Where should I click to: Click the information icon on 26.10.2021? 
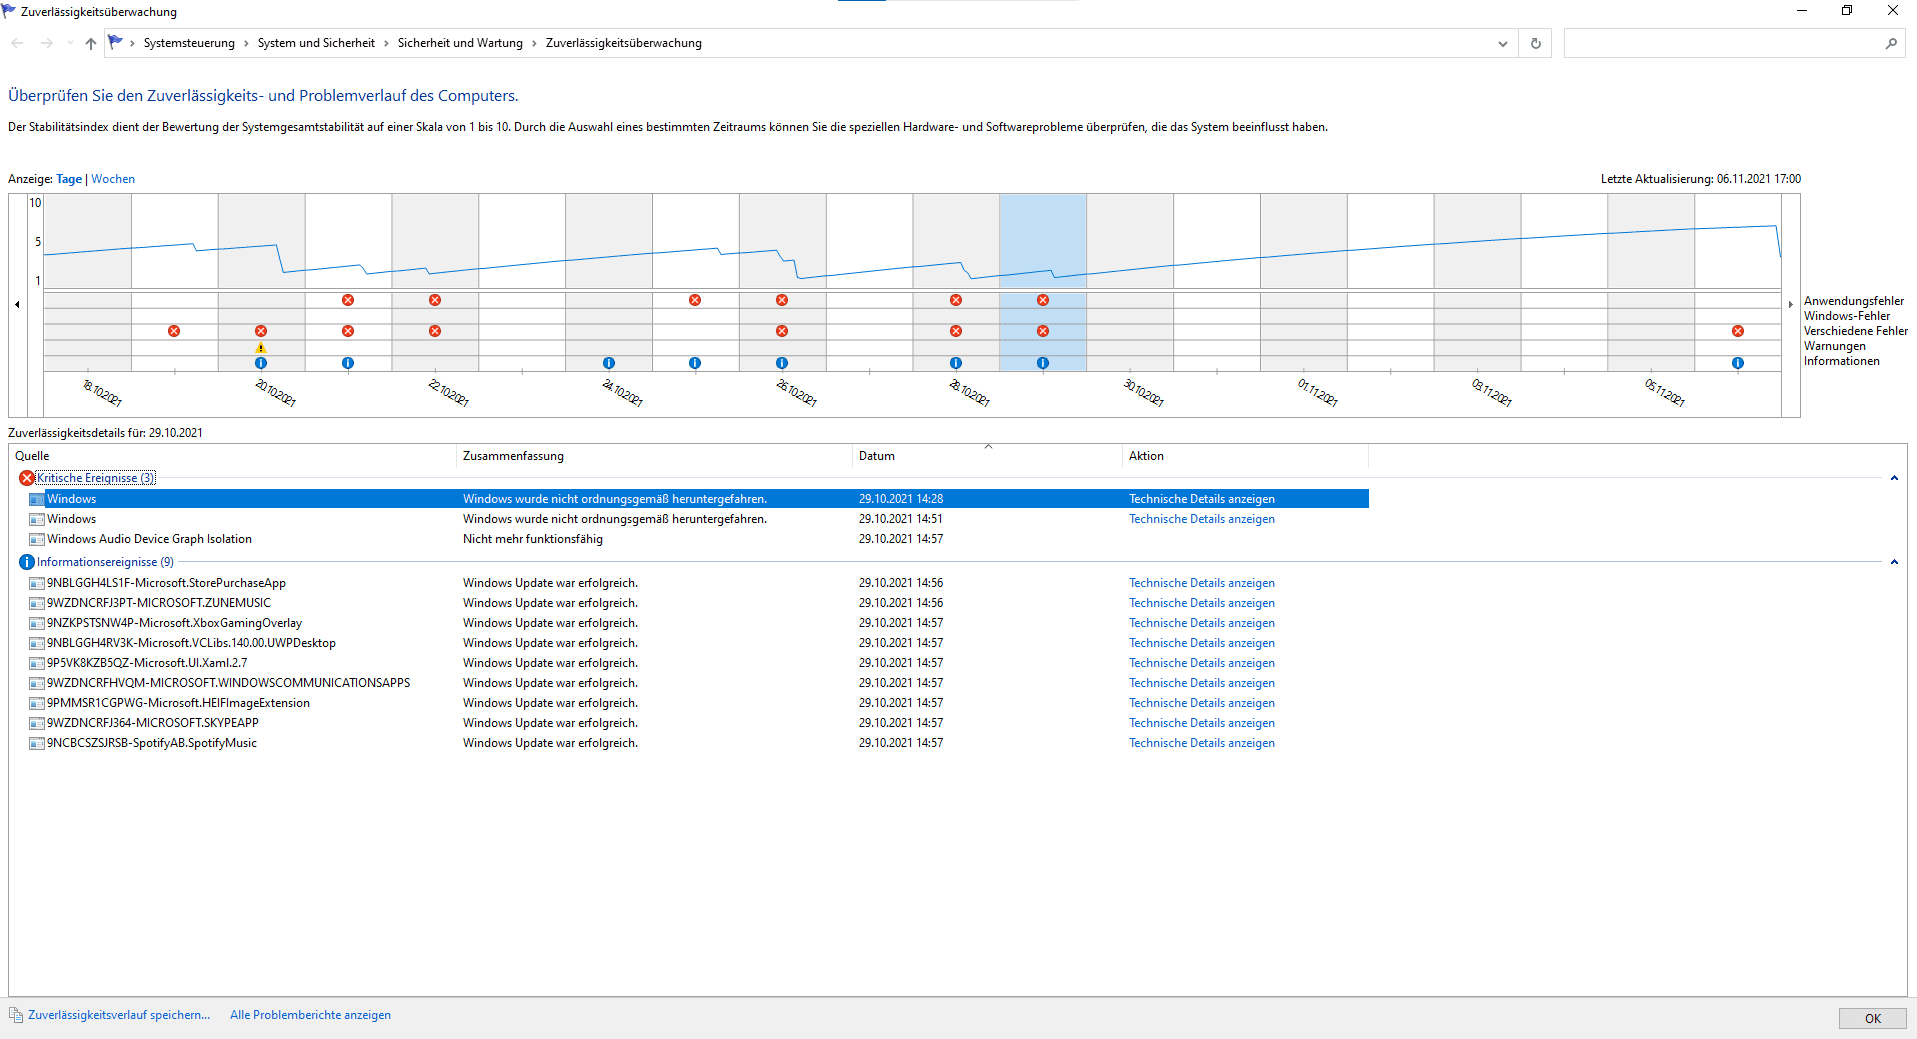pos(782,363)
